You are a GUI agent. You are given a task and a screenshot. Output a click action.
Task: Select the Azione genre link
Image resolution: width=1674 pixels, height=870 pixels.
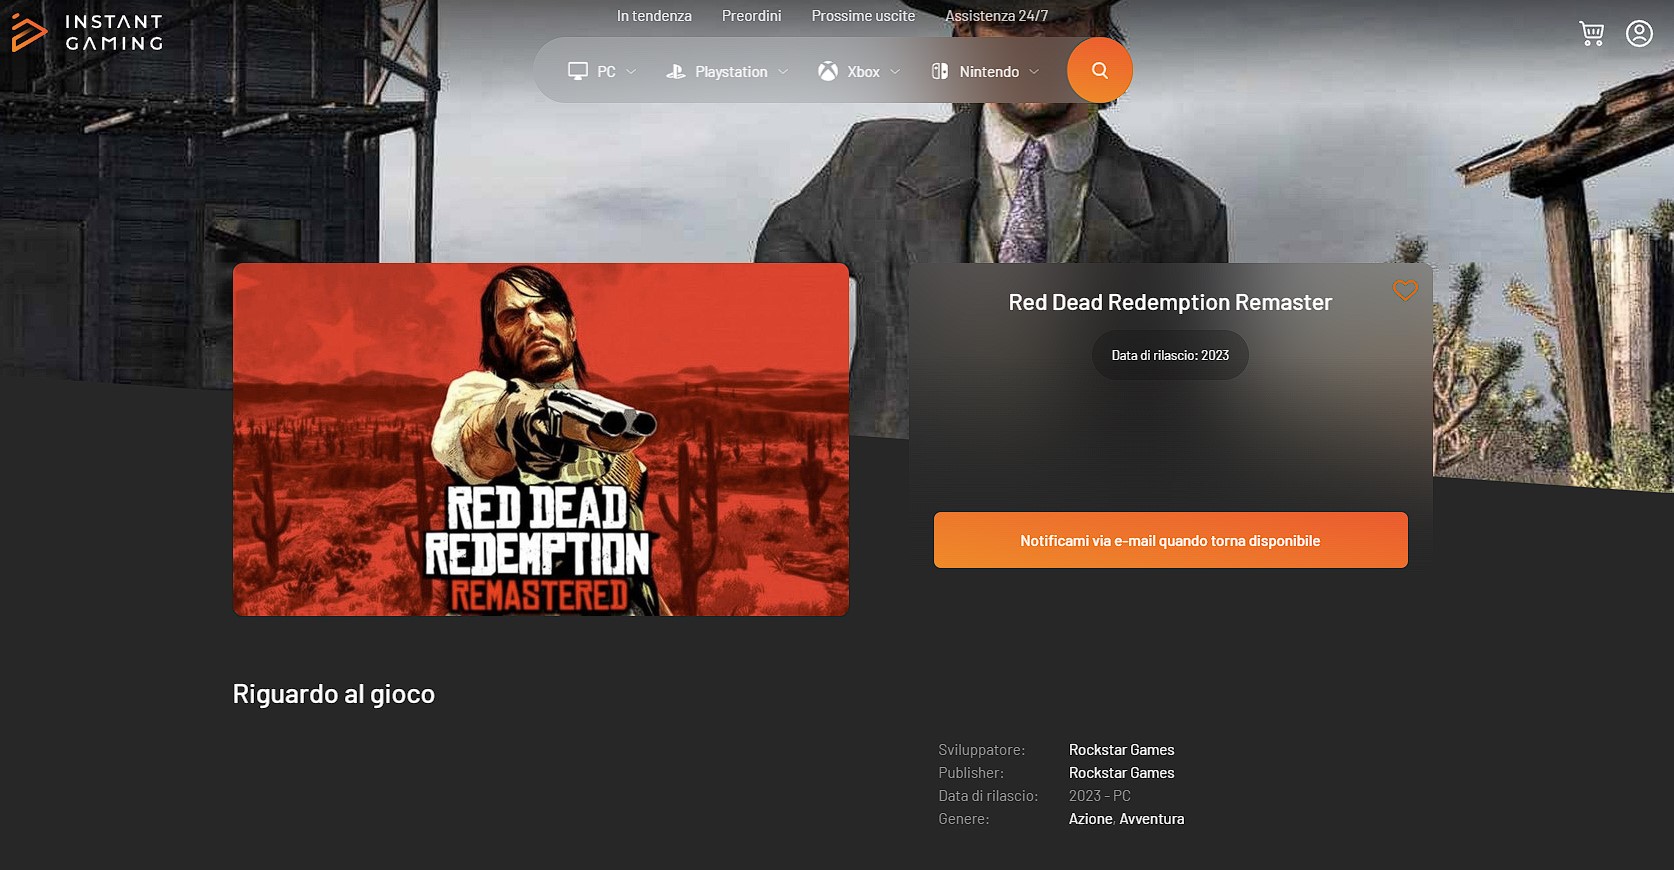(x=1090, y=819)
